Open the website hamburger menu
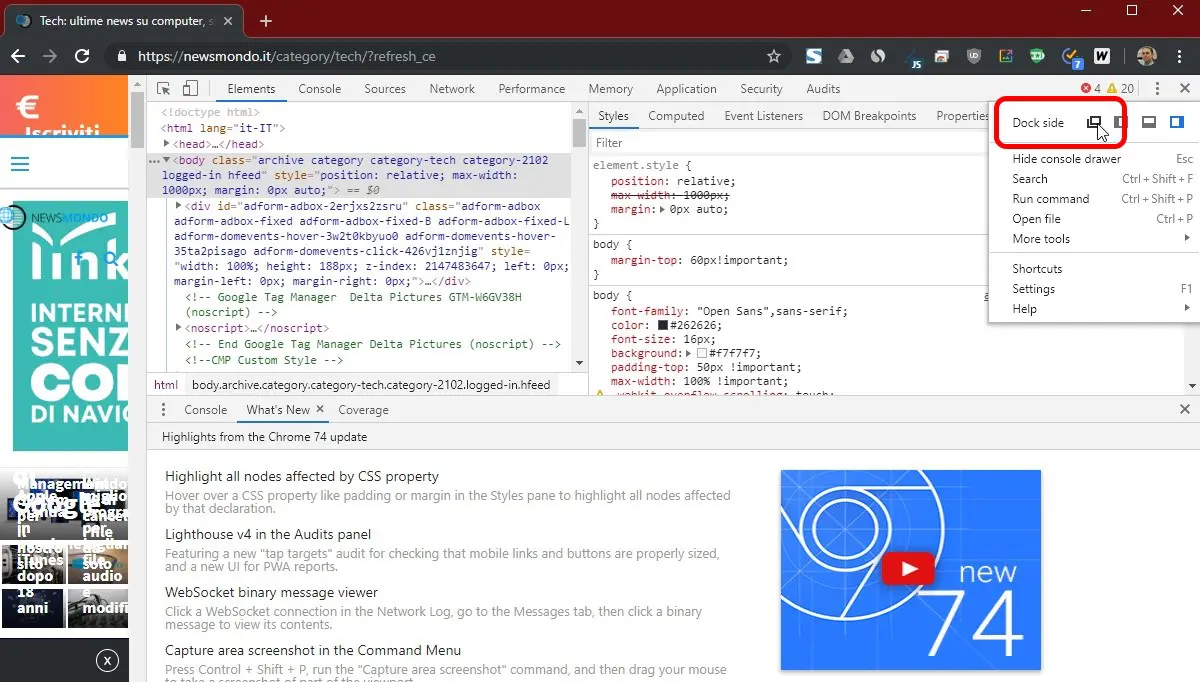1200x682 pixels. click(19, 164)
